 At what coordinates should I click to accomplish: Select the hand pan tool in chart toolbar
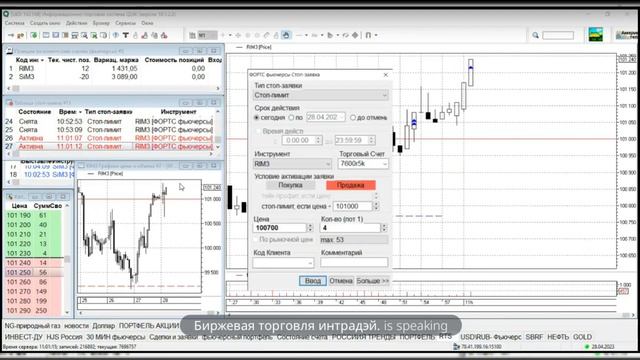pos(286,36)
